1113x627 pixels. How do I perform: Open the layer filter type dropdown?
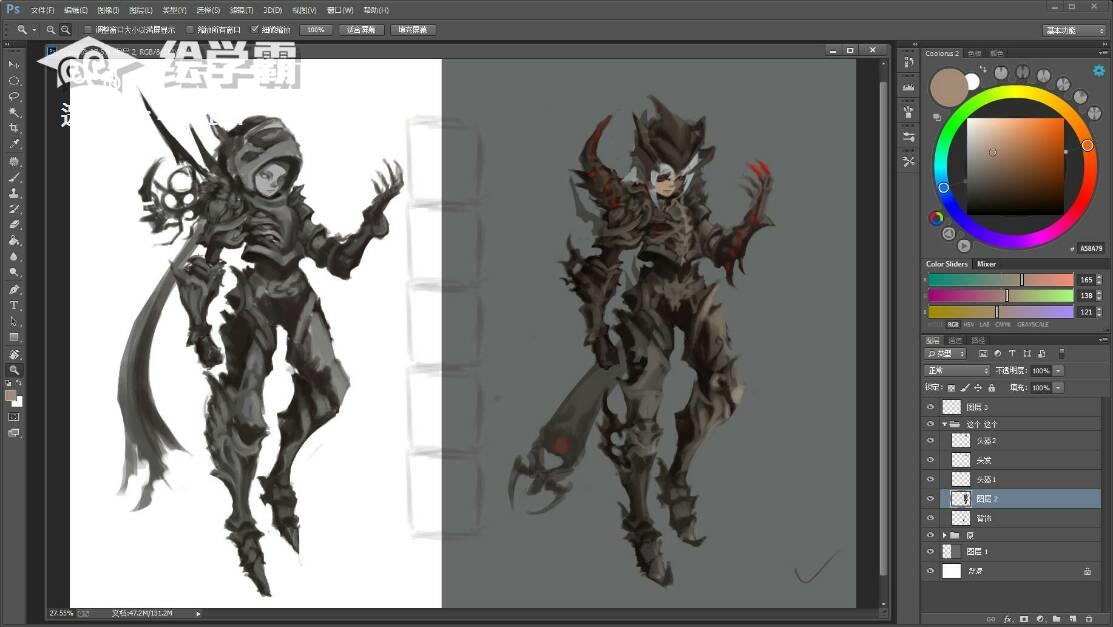pos(945,354)
